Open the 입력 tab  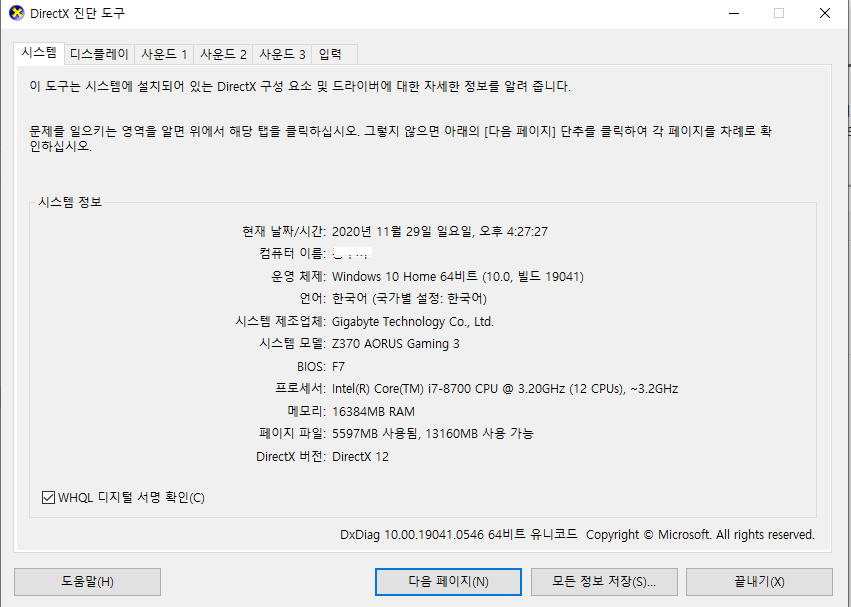click(334, 54)
